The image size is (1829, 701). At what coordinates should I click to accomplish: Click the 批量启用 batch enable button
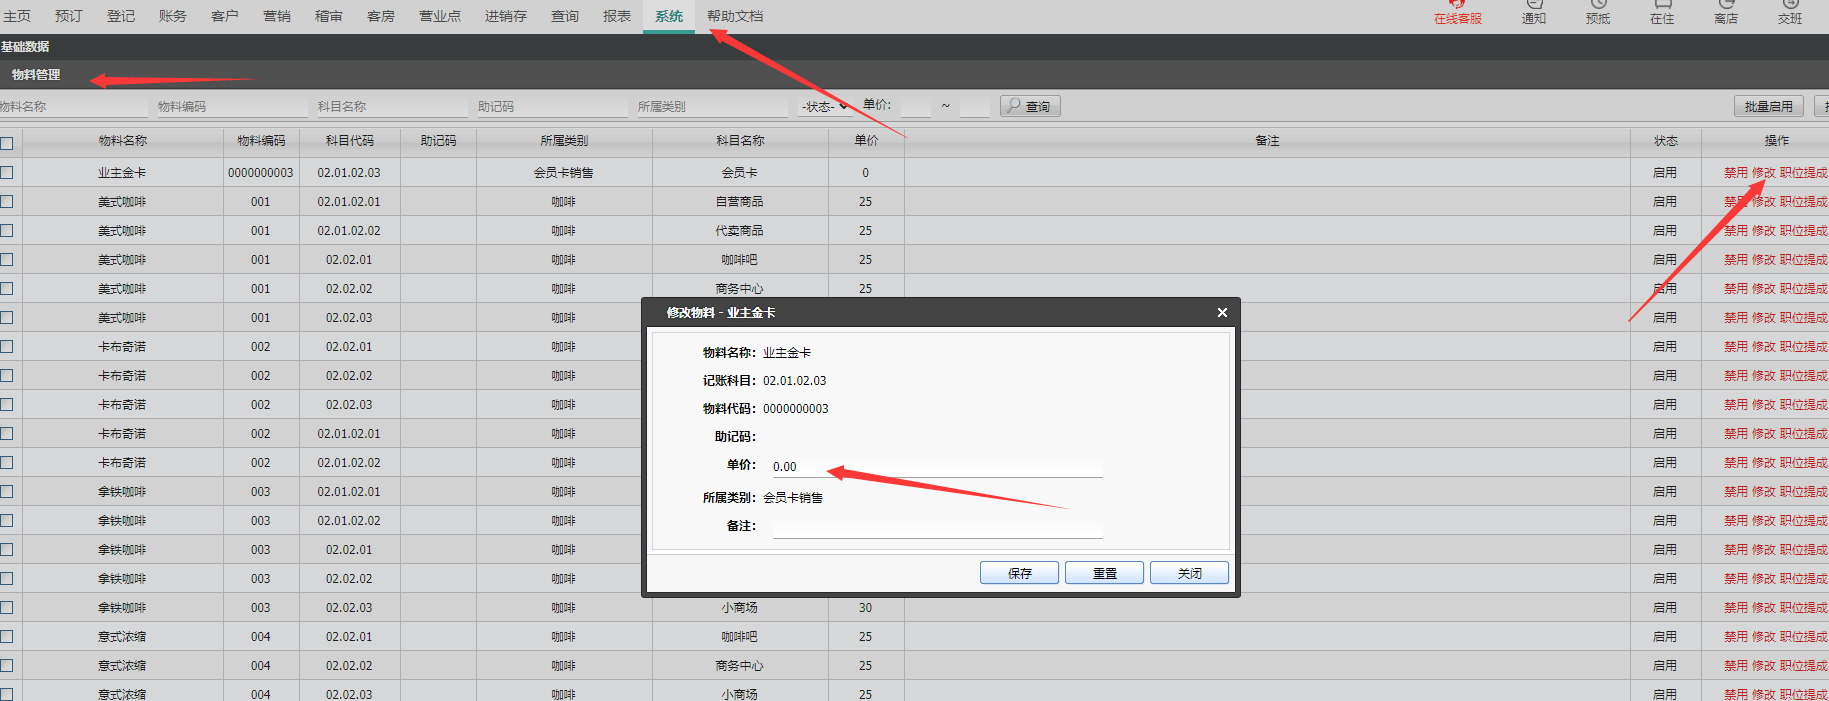click(1768, 106)
